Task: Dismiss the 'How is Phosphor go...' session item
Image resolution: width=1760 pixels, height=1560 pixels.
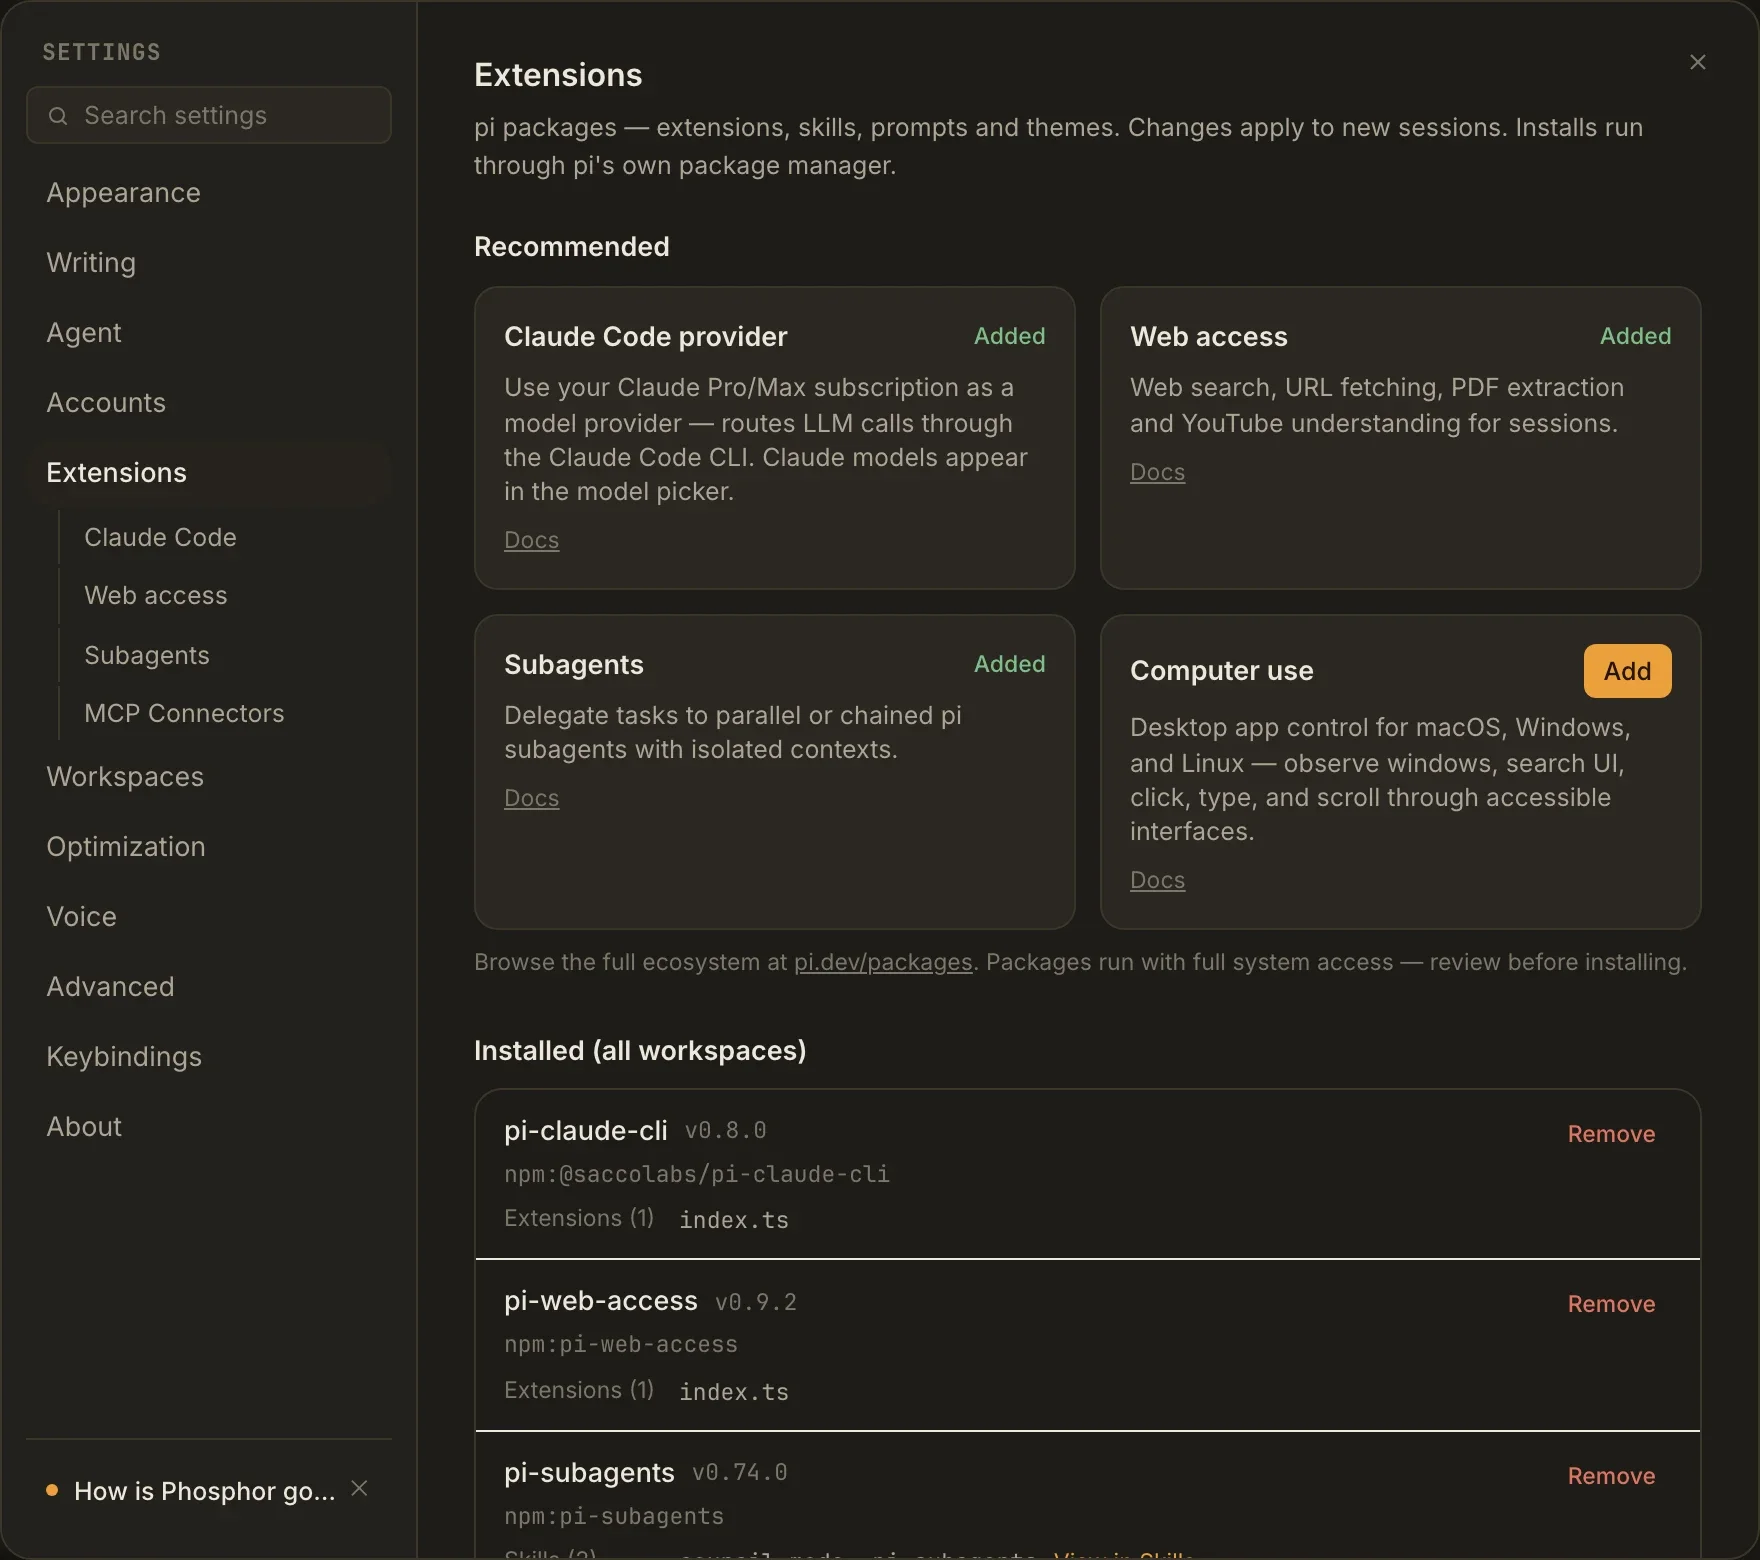Action: pyautogui.click(x=360, y=1489)
